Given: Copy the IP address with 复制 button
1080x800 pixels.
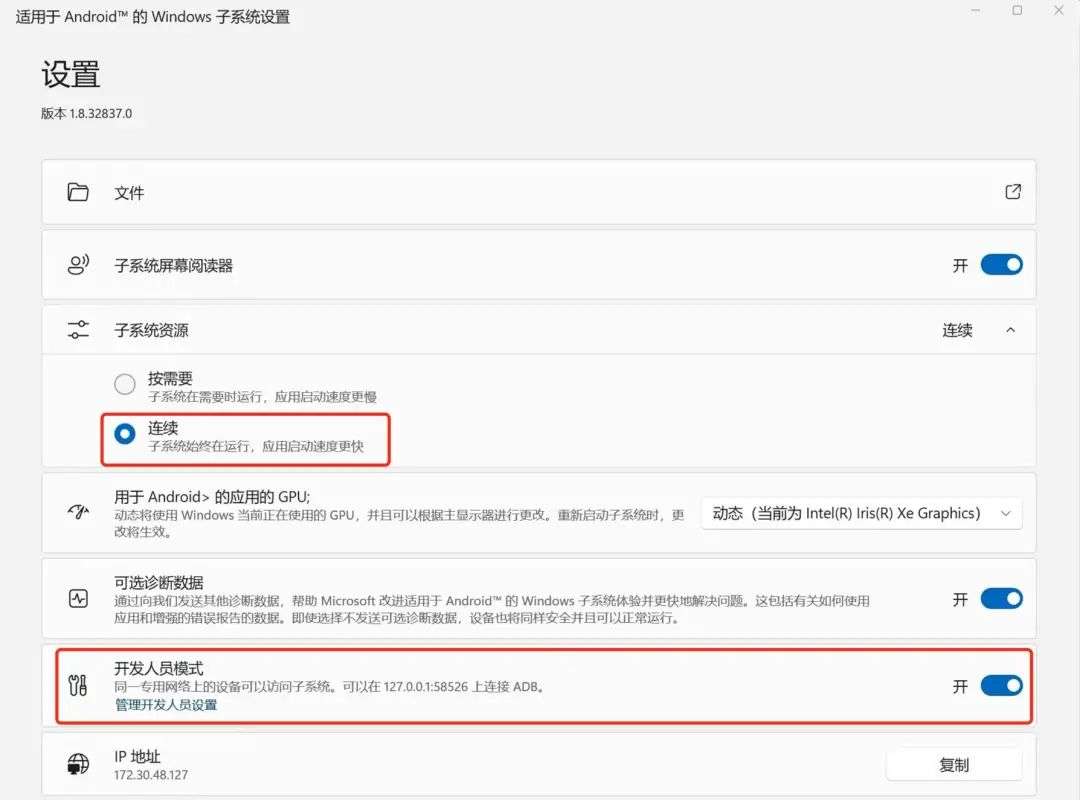Looking at the screenshot, I should (954, 765).
